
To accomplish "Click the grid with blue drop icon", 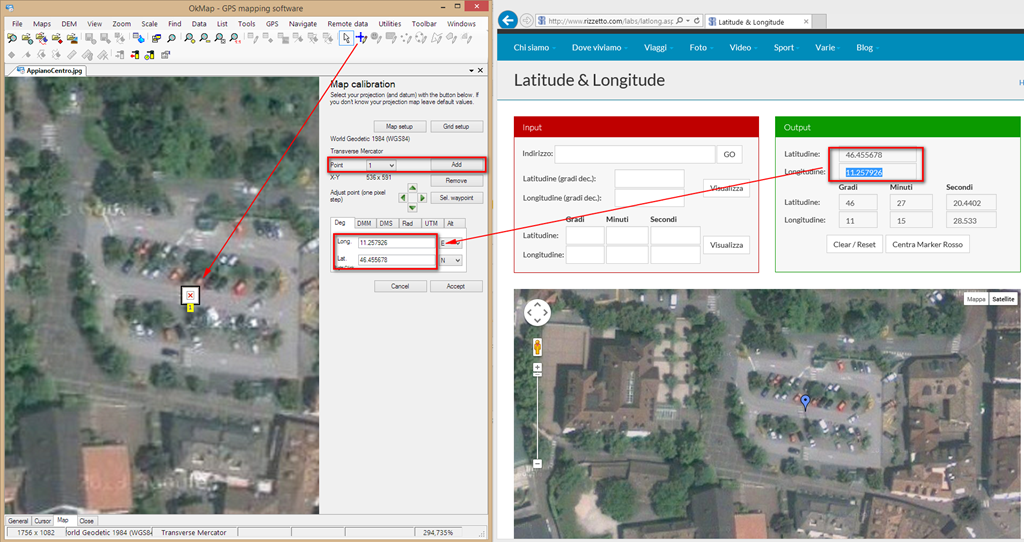I will point(138,39).
